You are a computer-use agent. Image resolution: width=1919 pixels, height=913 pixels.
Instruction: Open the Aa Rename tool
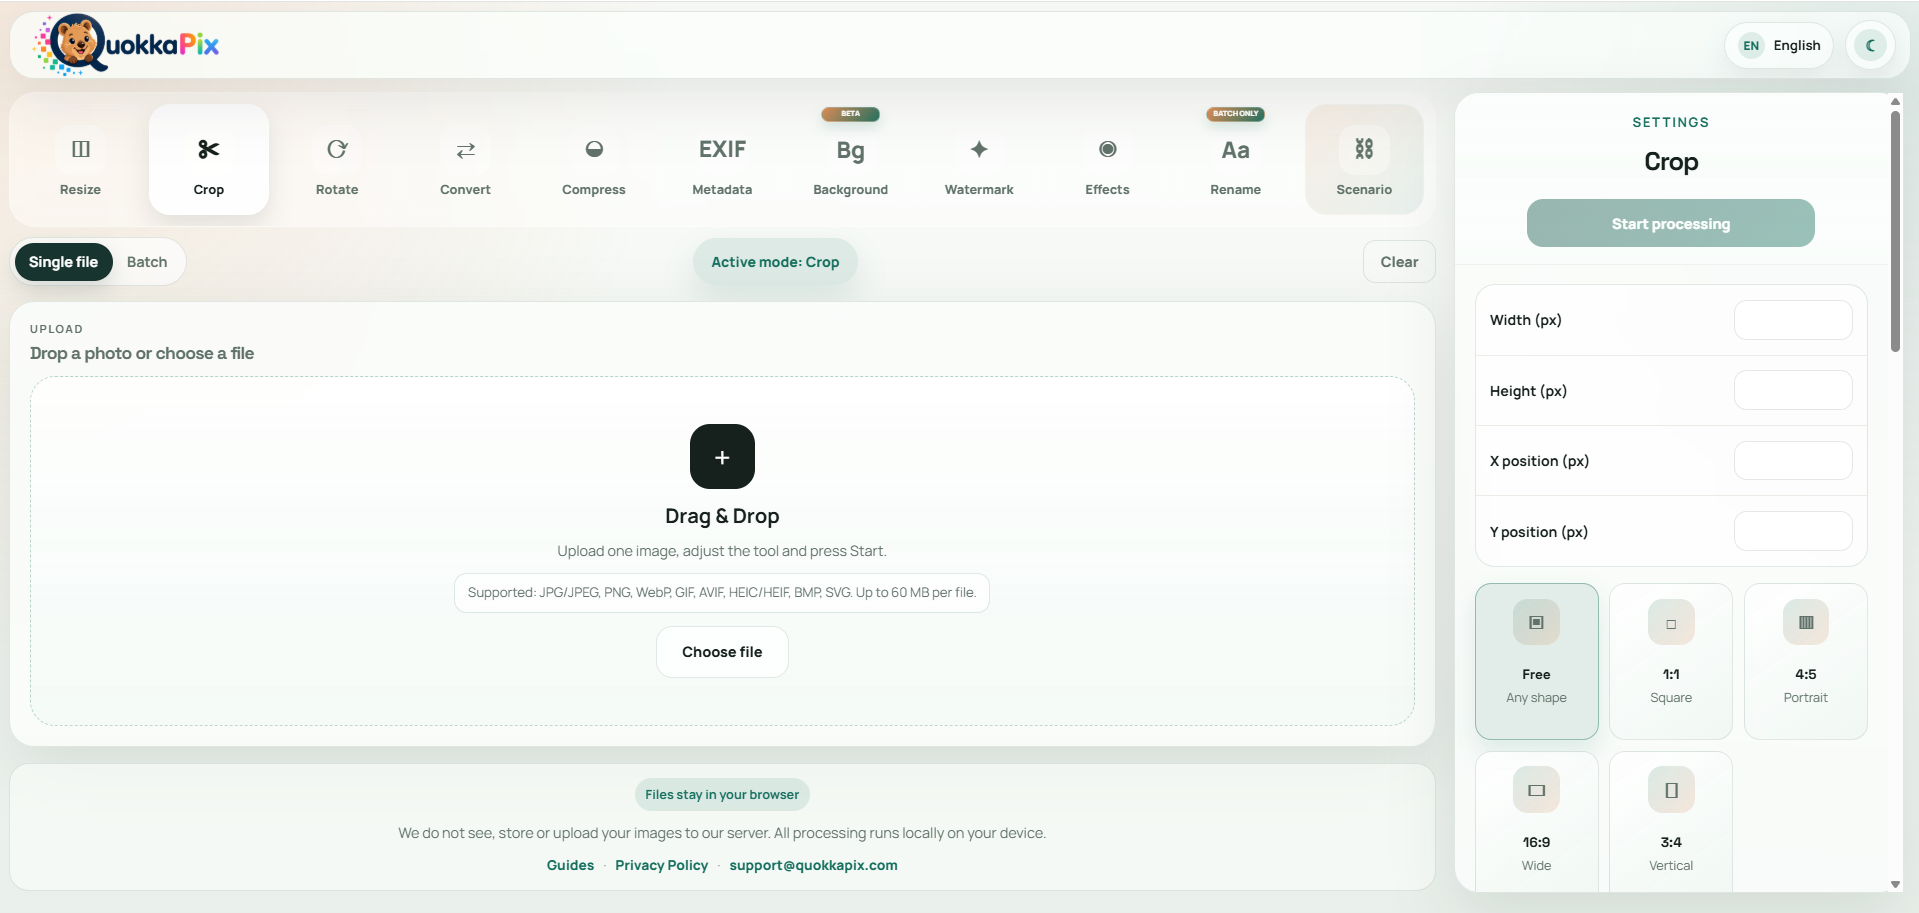tap(1236, 160)
